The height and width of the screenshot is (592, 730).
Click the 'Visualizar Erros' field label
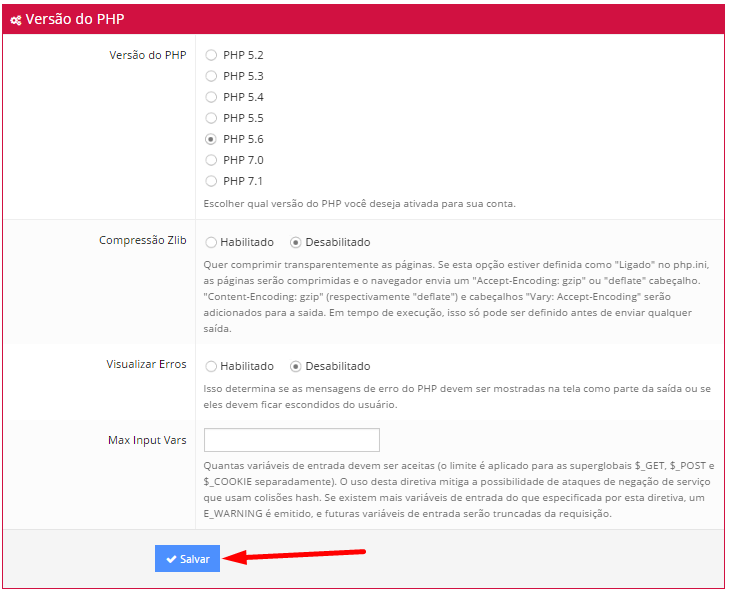(x=146, y=365)
